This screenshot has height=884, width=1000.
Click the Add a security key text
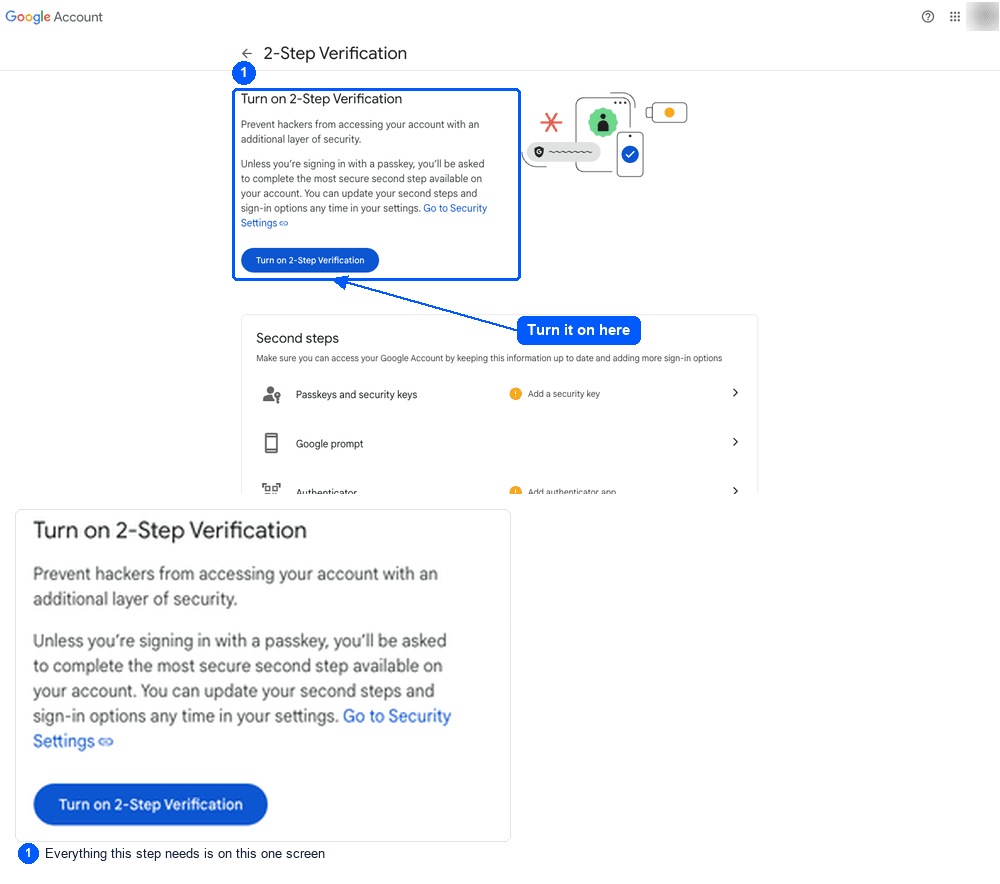pos(564,394)
